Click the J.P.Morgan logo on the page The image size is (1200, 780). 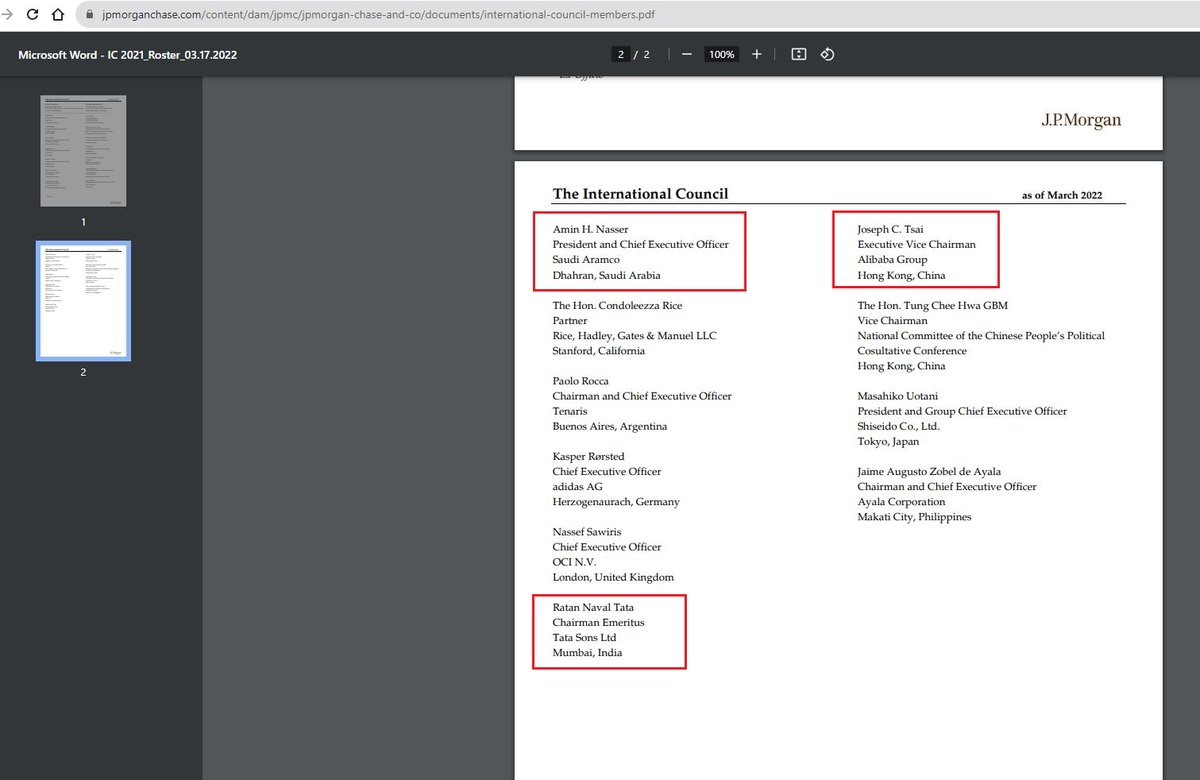1081,120
